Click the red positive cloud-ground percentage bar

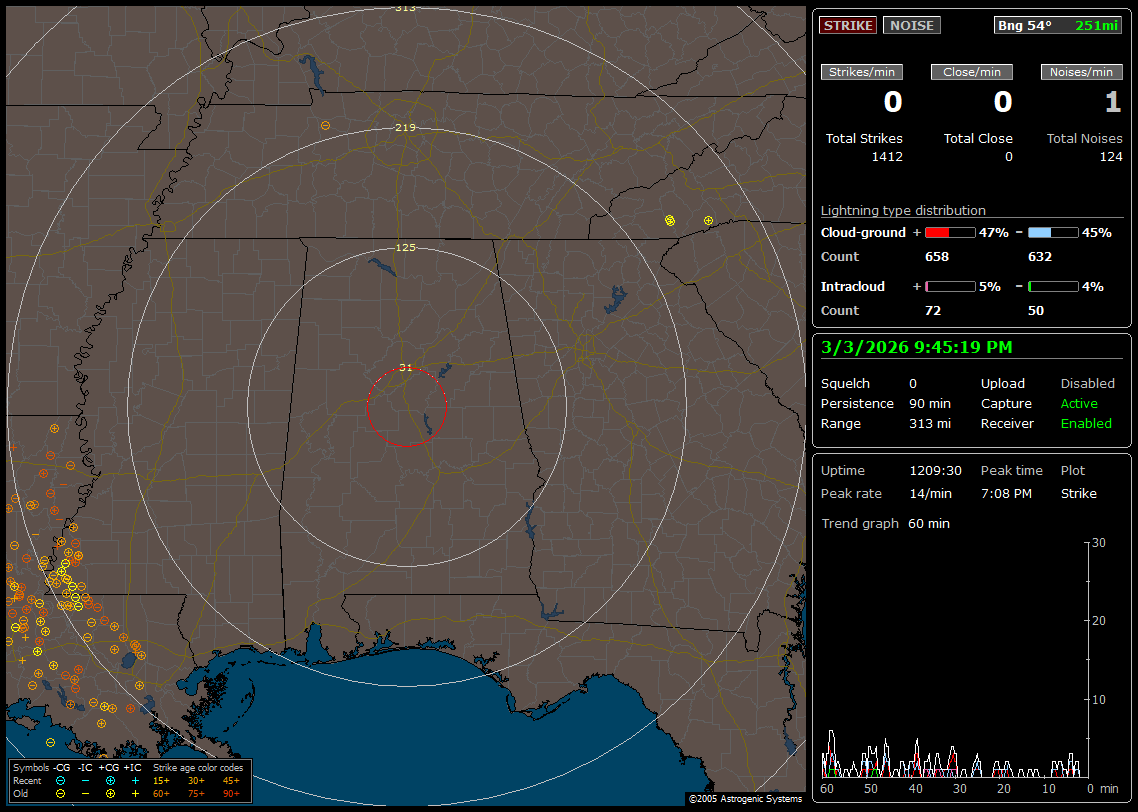(x=949, y=232)
